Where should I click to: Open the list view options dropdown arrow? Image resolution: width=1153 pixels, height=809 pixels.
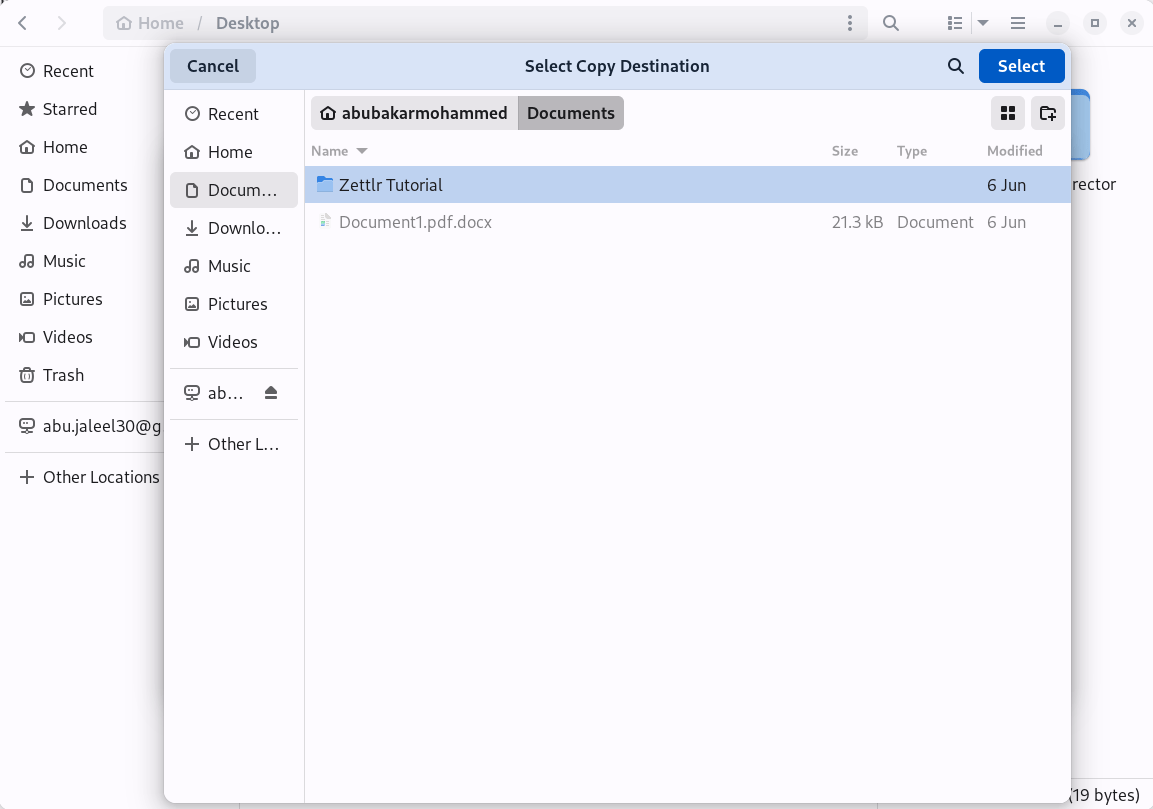tap(982, 22)
